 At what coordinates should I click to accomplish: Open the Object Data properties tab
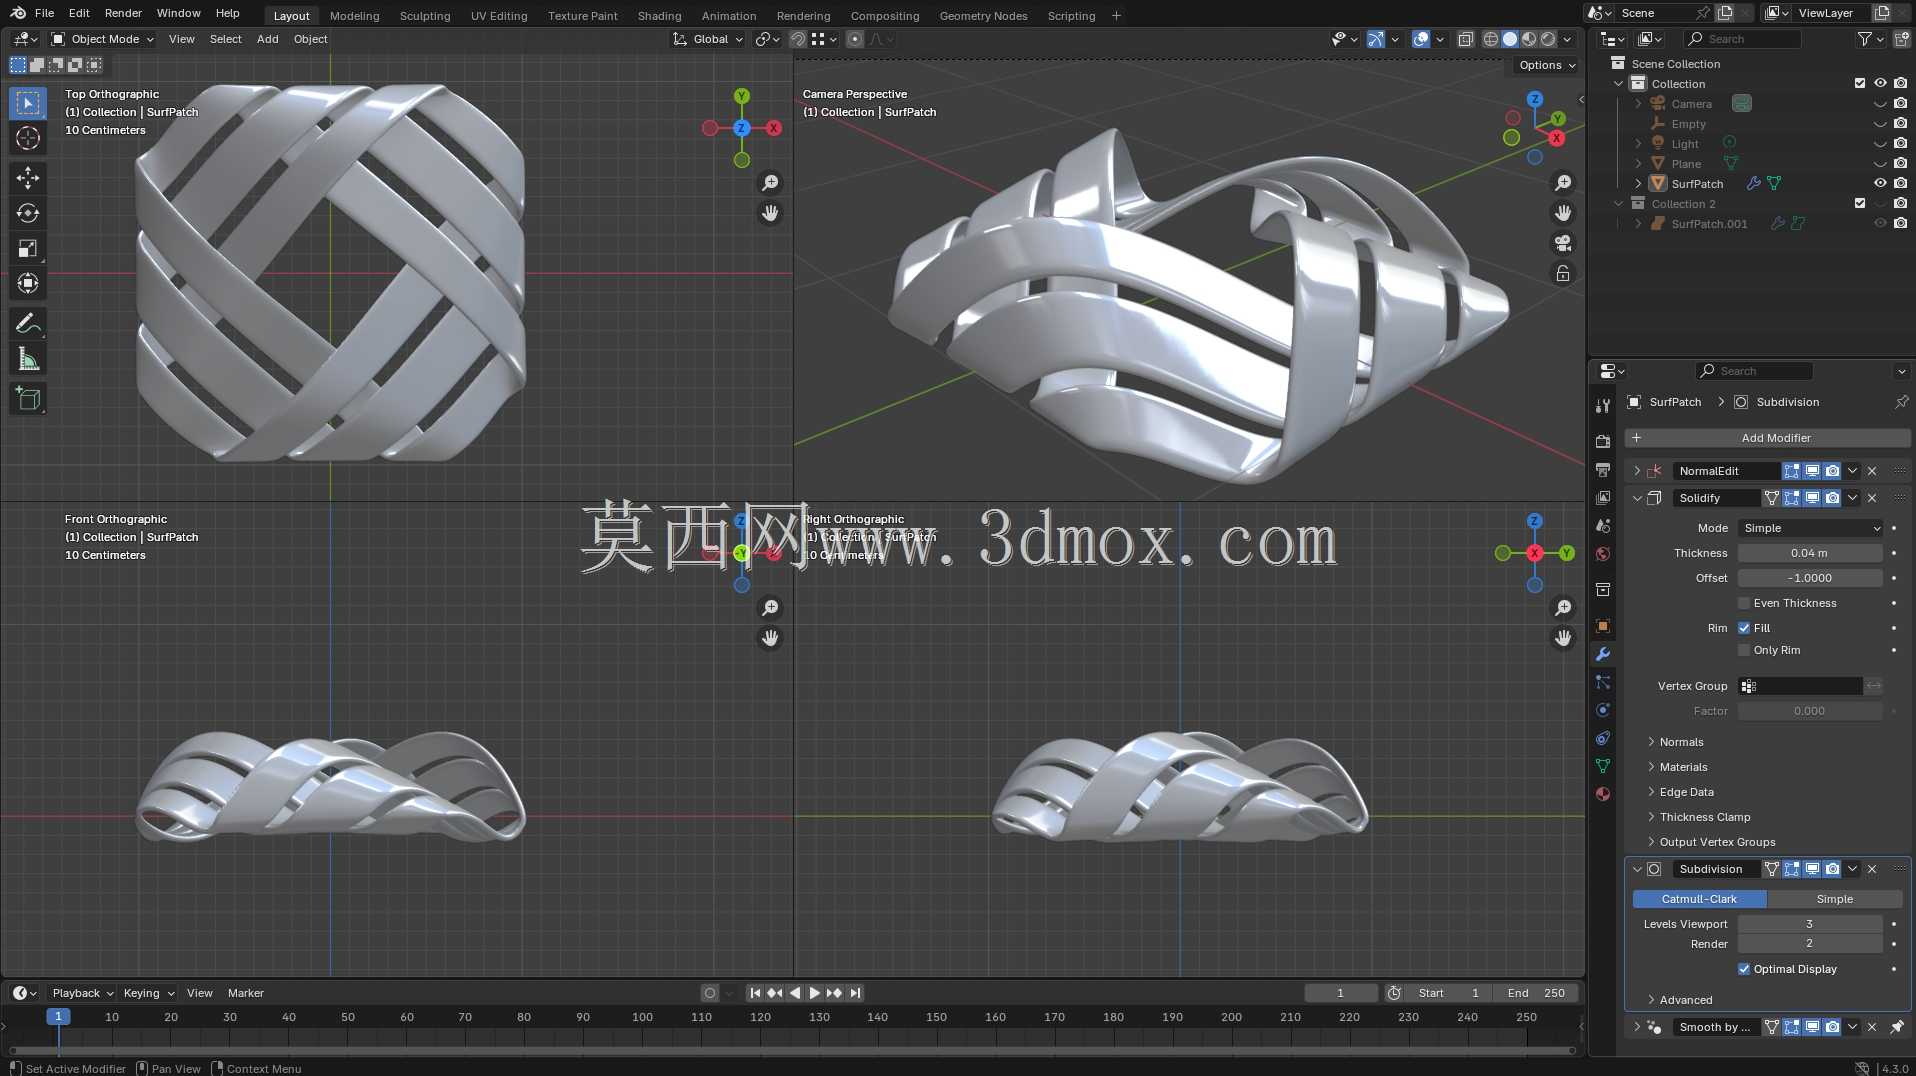(x=1603, y=766)
